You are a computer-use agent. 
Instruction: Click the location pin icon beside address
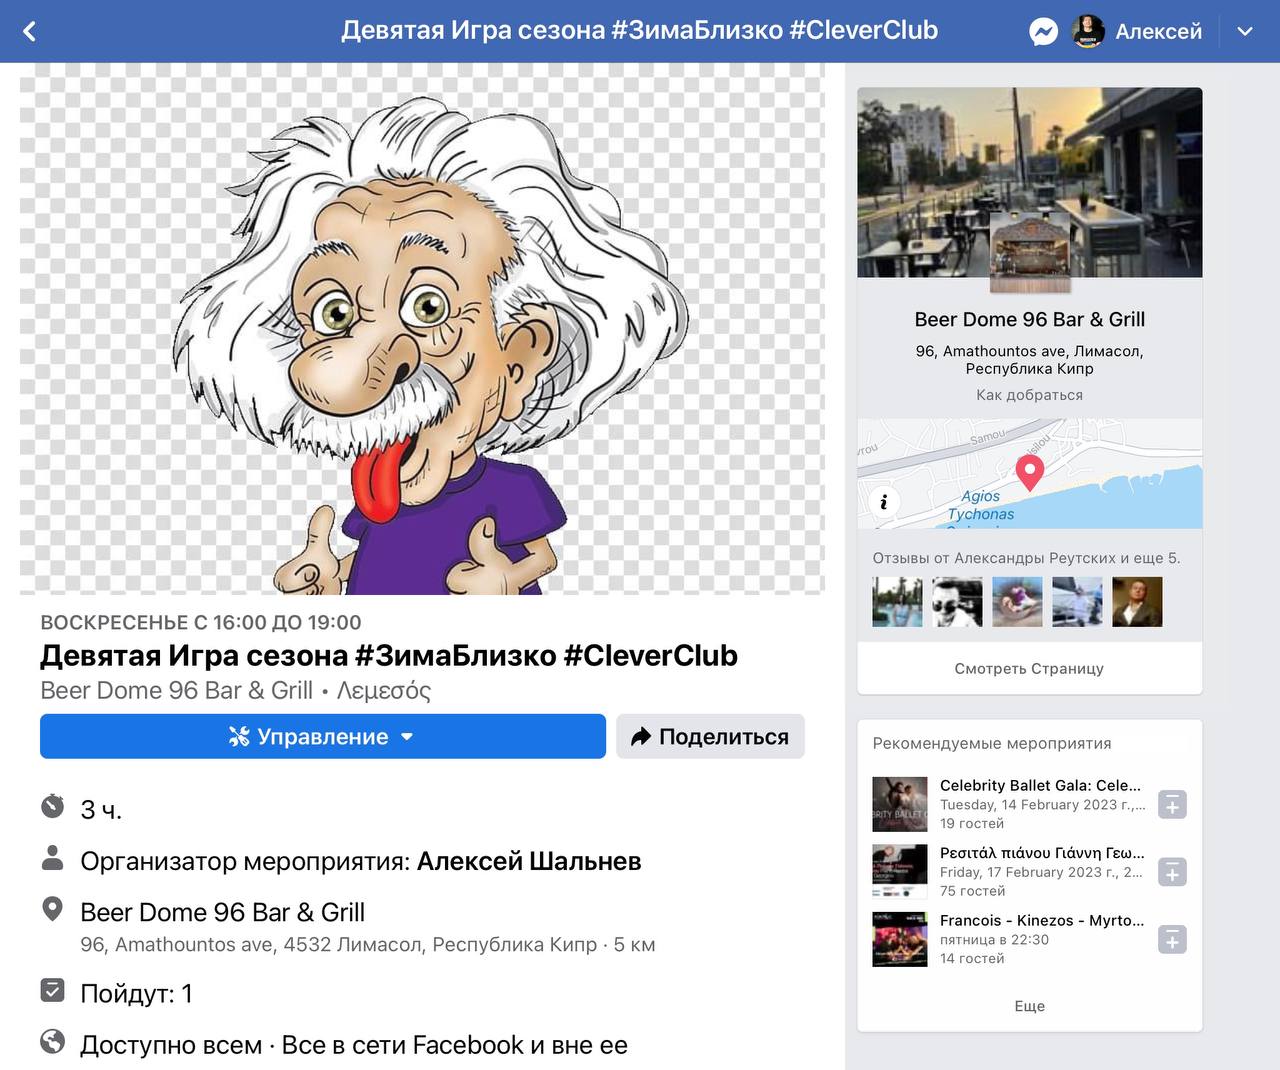point(52,909)
